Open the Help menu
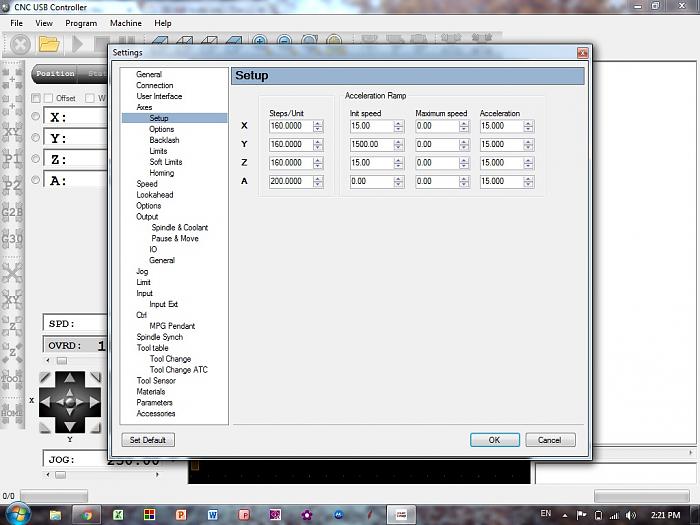Image resolution: width=700 pixels, height=525 pixels. click(162, 23)
